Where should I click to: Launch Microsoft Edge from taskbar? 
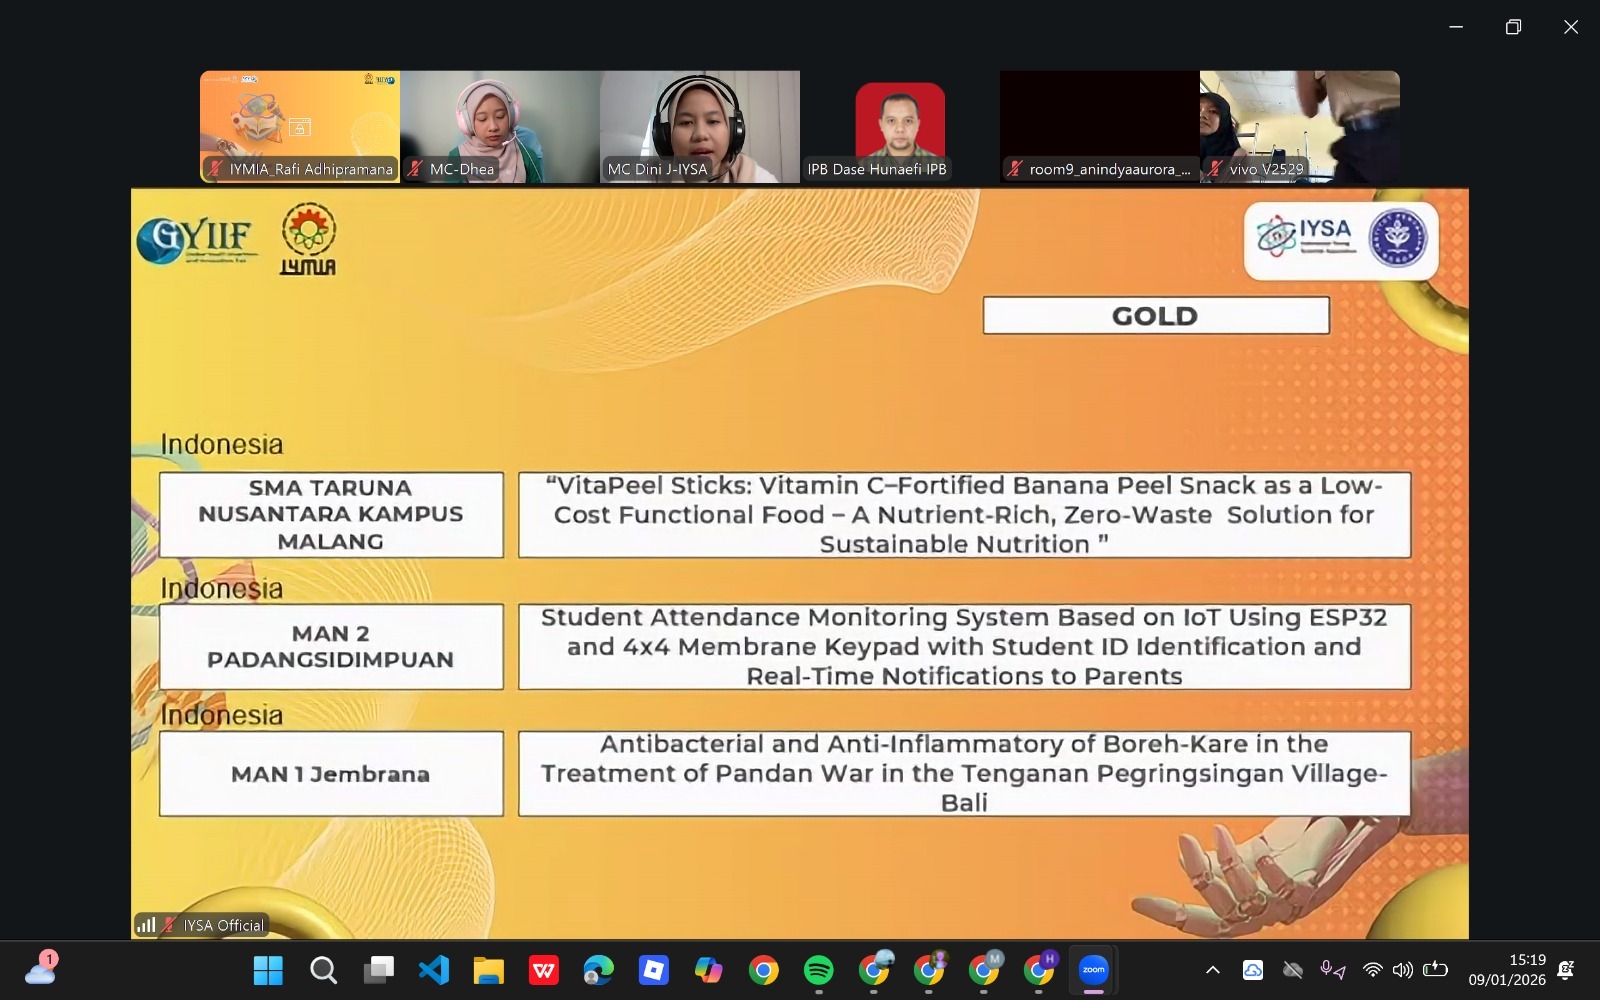[598, 970]
